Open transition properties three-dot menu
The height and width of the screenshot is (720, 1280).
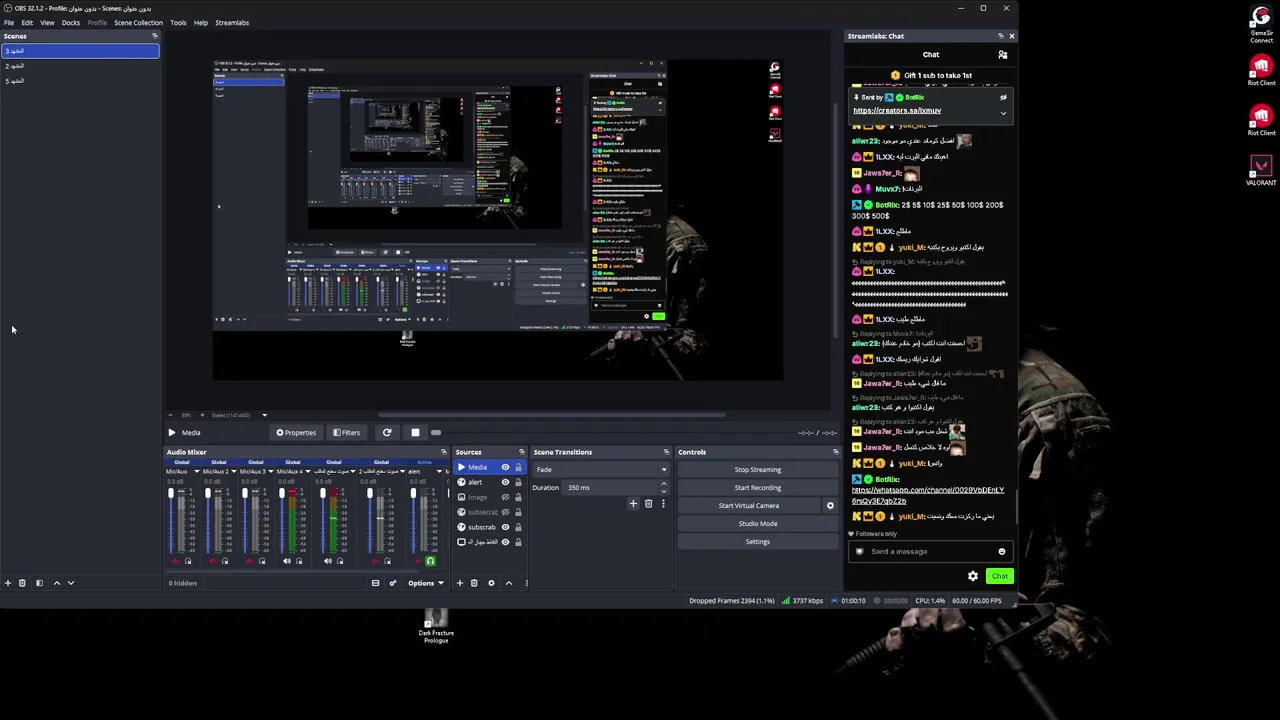[662, 504]
